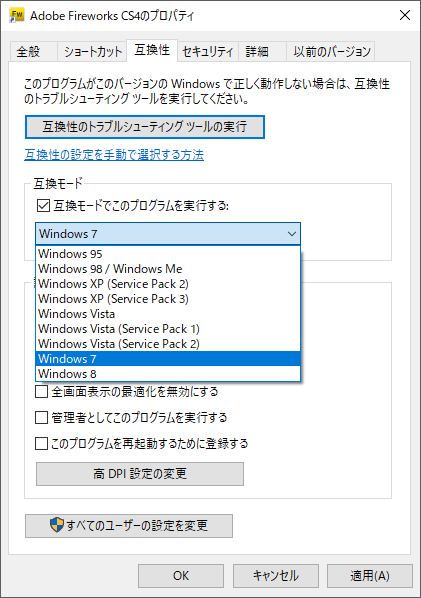Collapse the Windows 7 combo box arrow

coord(292,234)
